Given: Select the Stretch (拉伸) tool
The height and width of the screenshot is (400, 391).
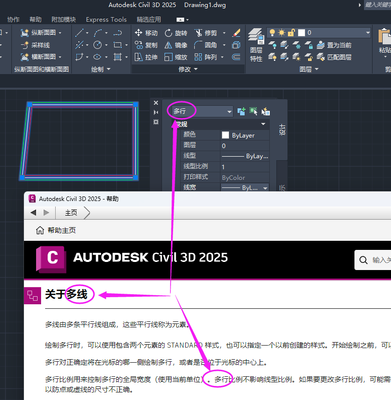Looking at the screenshot, I should 146,57.
